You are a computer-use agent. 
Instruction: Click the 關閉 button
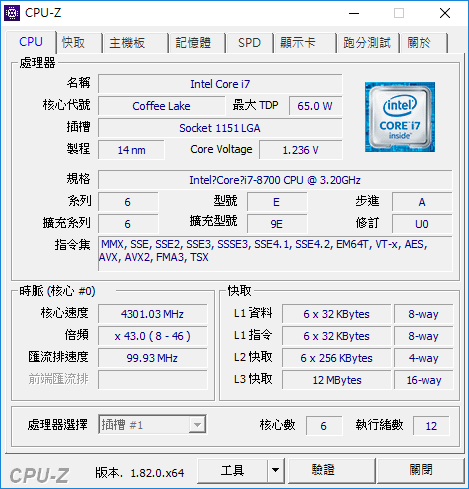pos(421,471)
